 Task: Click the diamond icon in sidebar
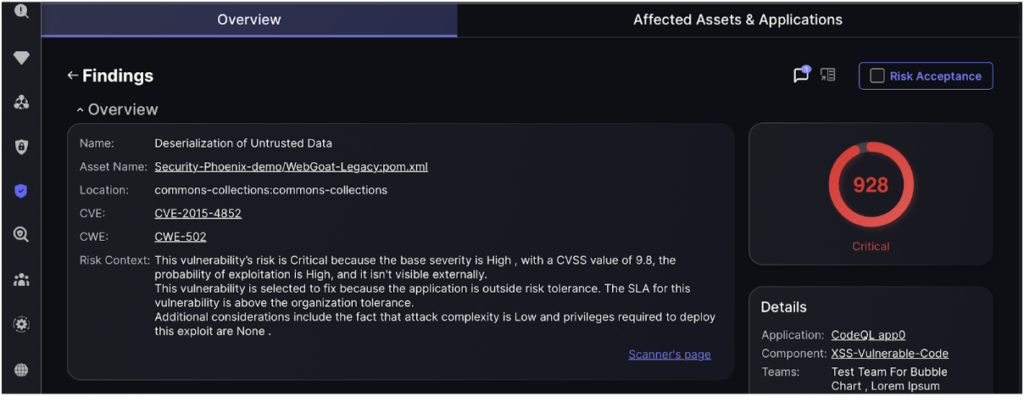(21, 58)
